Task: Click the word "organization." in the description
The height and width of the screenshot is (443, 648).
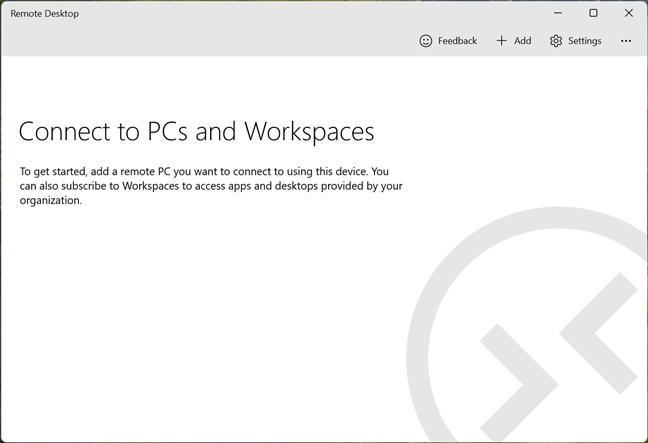Action: 51,200
